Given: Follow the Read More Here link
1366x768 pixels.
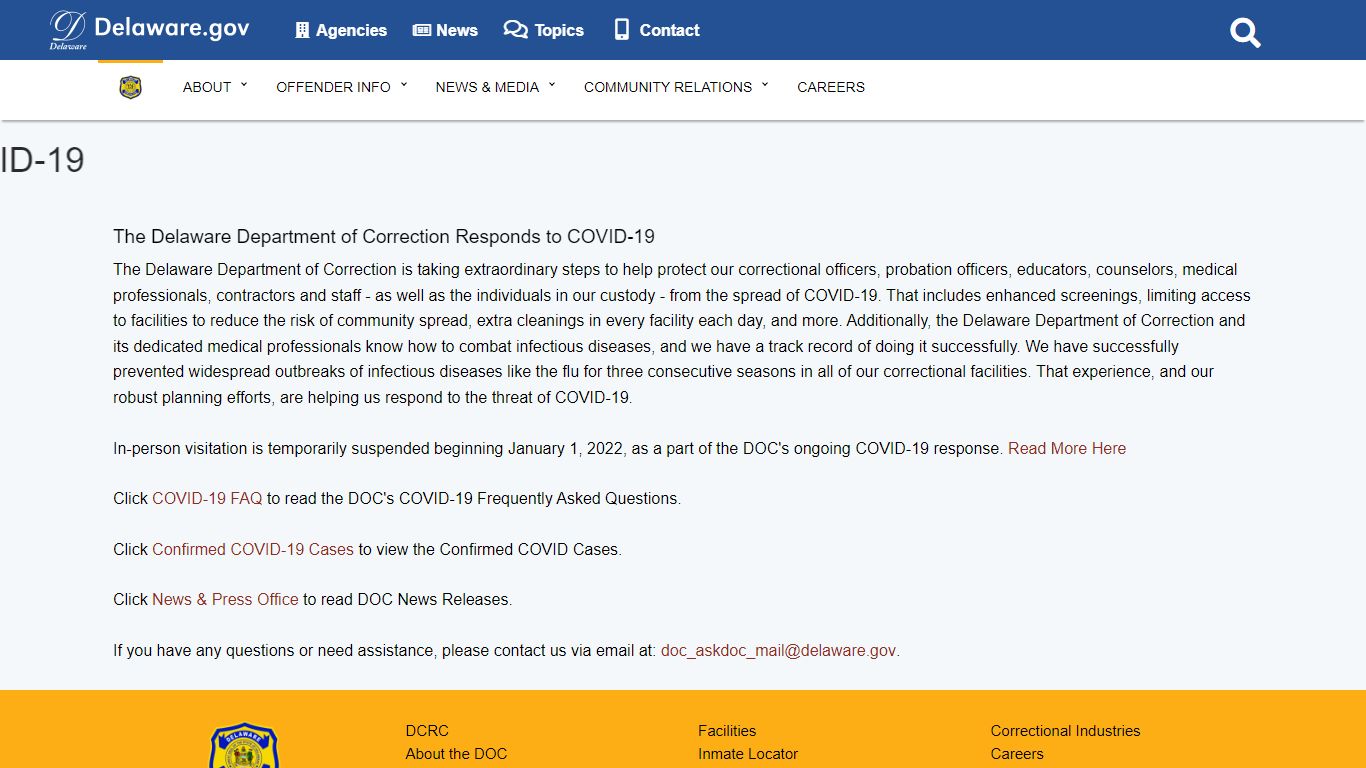Looking at the screenshot, I should pyautogui.click(x=1067, y=448).
